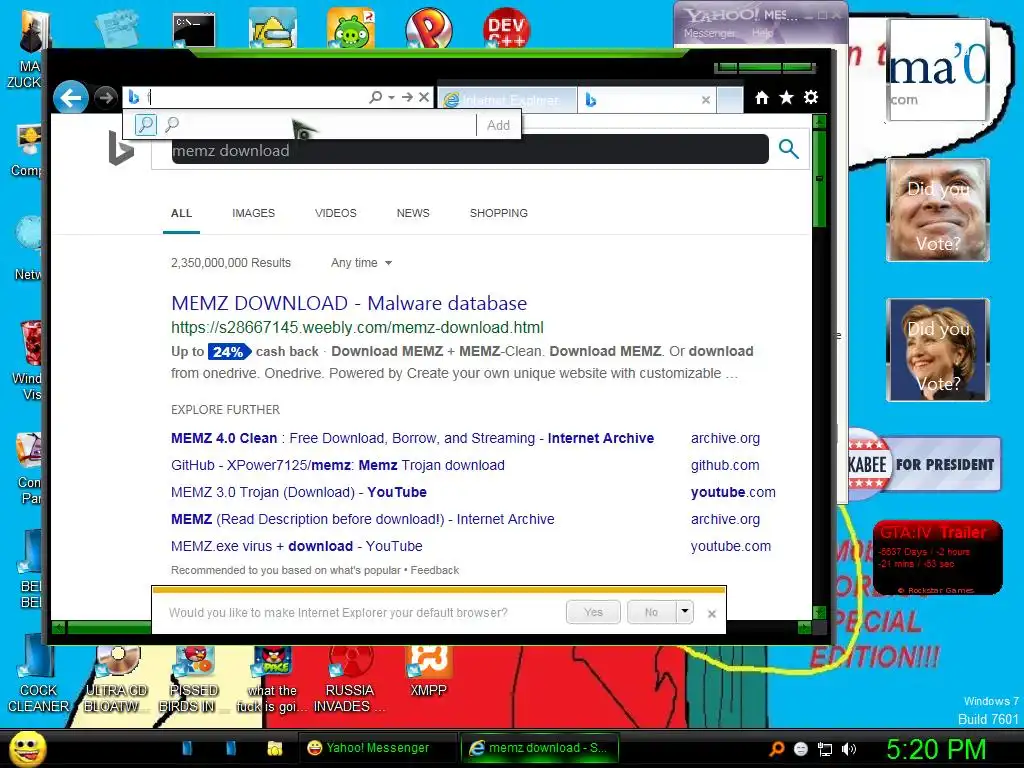The height and width of the screenshot is (768, 1024).
Task: Click the smiley Start button
Action: (28, 748)
